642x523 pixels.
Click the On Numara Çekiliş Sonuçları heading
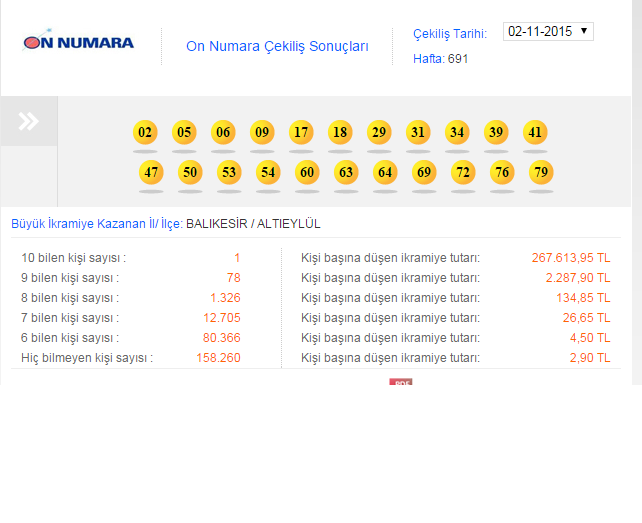[x=277, y=46]
